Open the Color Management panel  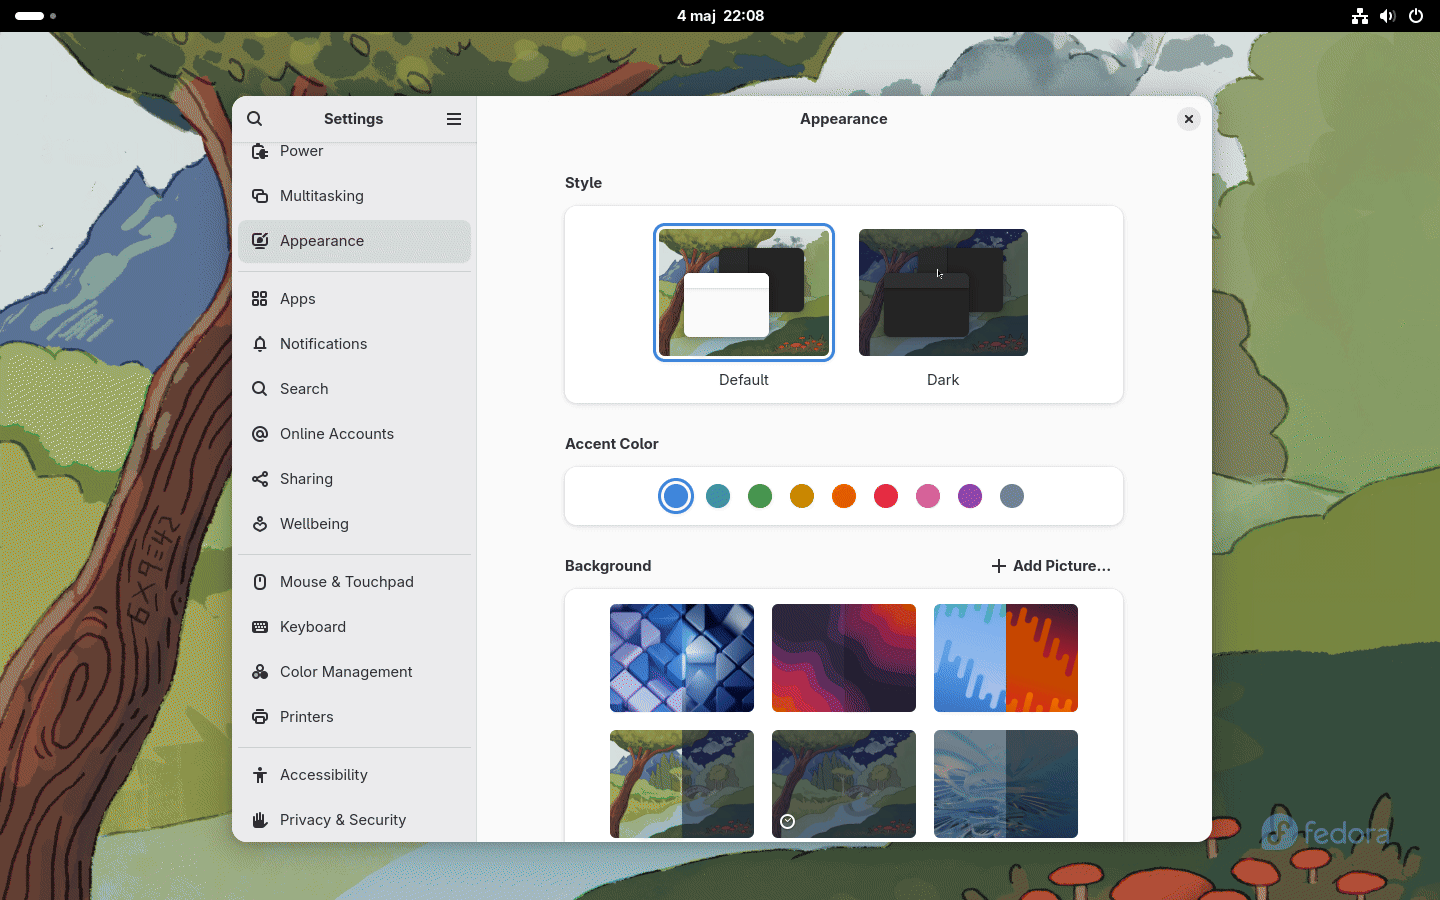(x=354, y=672)
